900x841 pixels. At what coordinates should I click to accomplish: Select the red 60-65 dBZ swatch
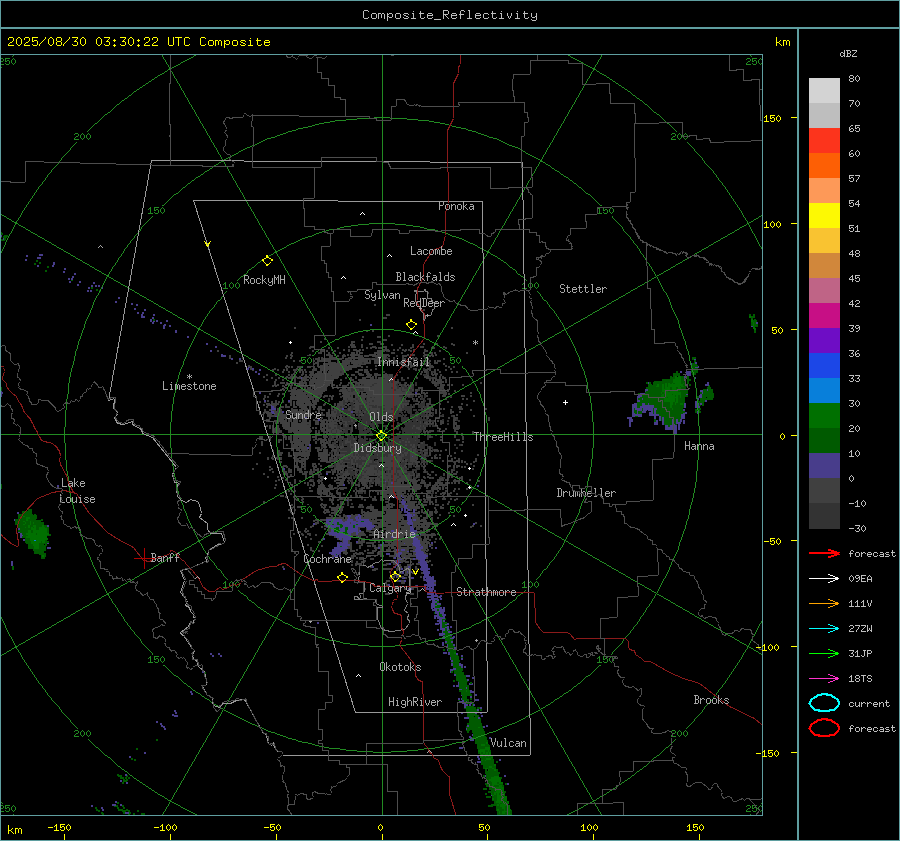(x=824, y=141)
